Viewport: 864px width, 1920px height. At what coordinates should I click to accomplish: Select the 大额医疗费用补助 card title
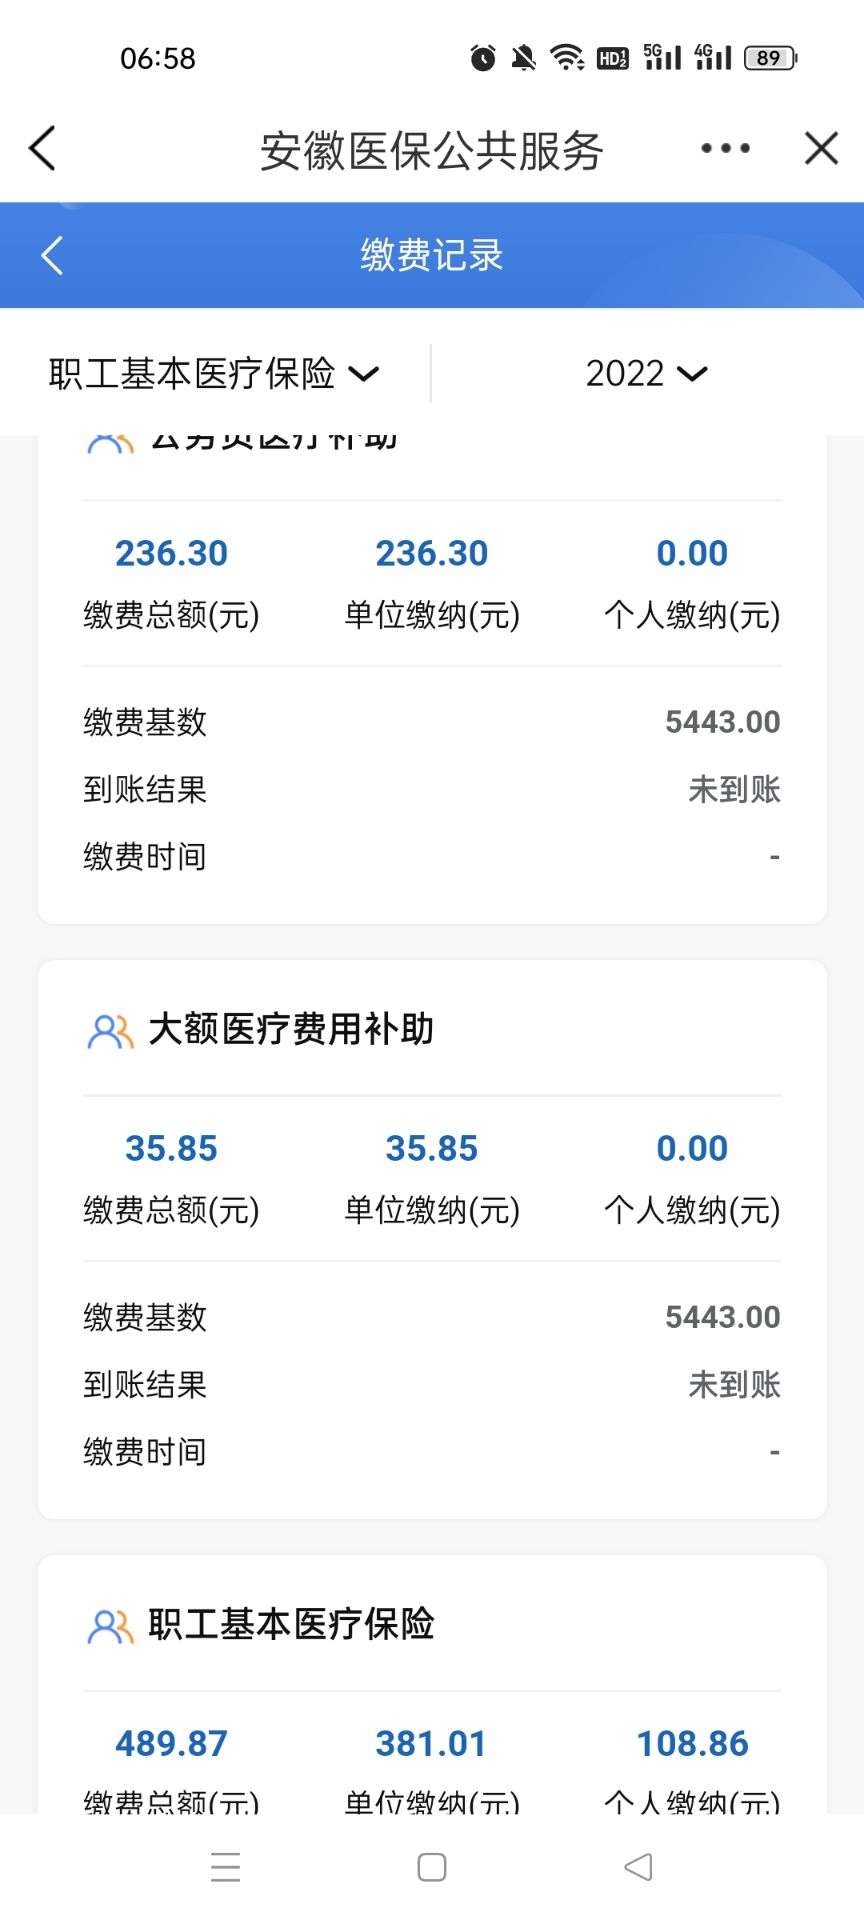pyautogui.click(x=291, y=1029)
